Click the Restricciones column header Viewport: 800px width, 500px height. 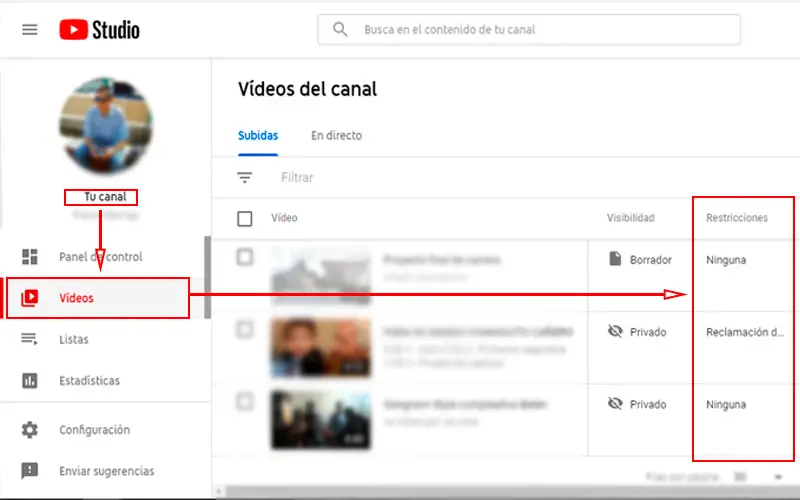737,218
